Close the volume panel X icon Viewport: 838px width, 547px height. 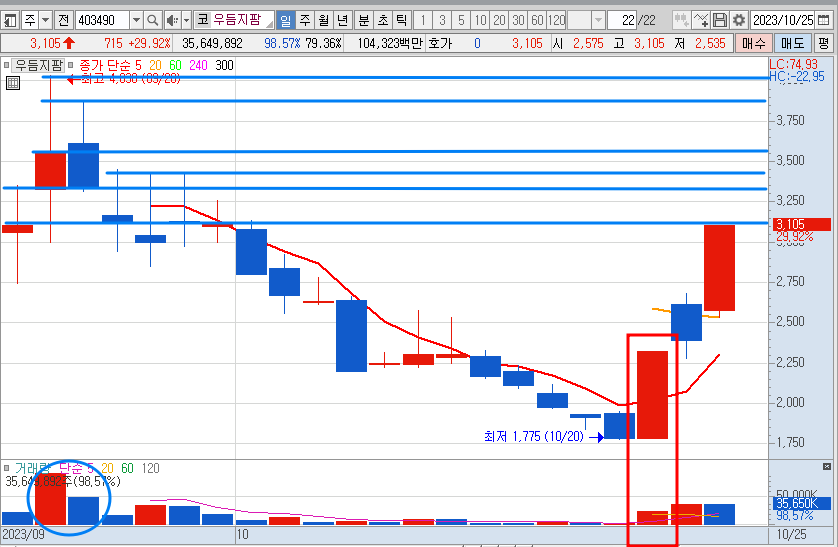point(827,467)
